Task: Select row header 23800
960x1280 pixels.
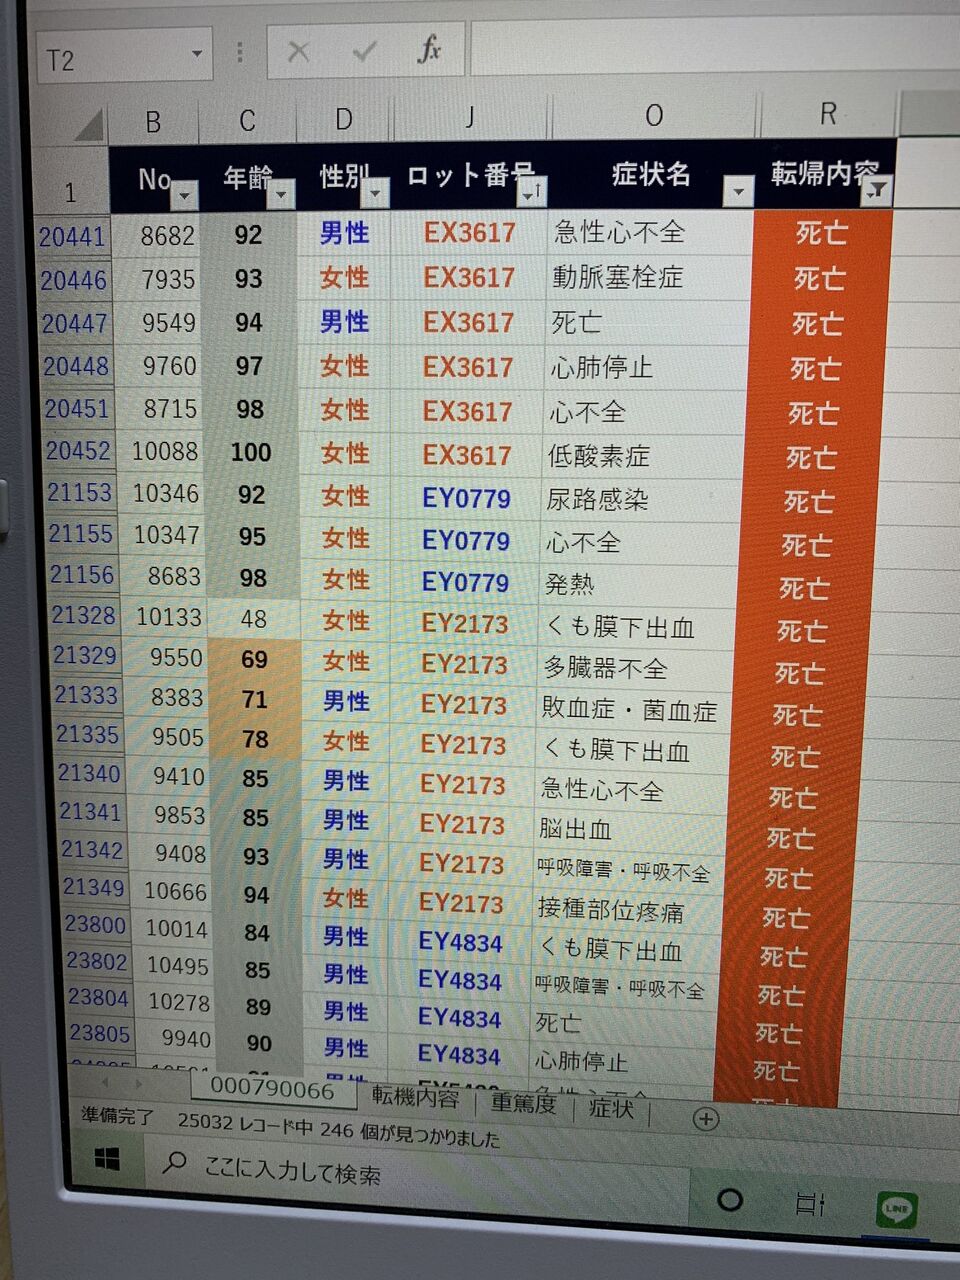Action: click(x=96, y=925)
